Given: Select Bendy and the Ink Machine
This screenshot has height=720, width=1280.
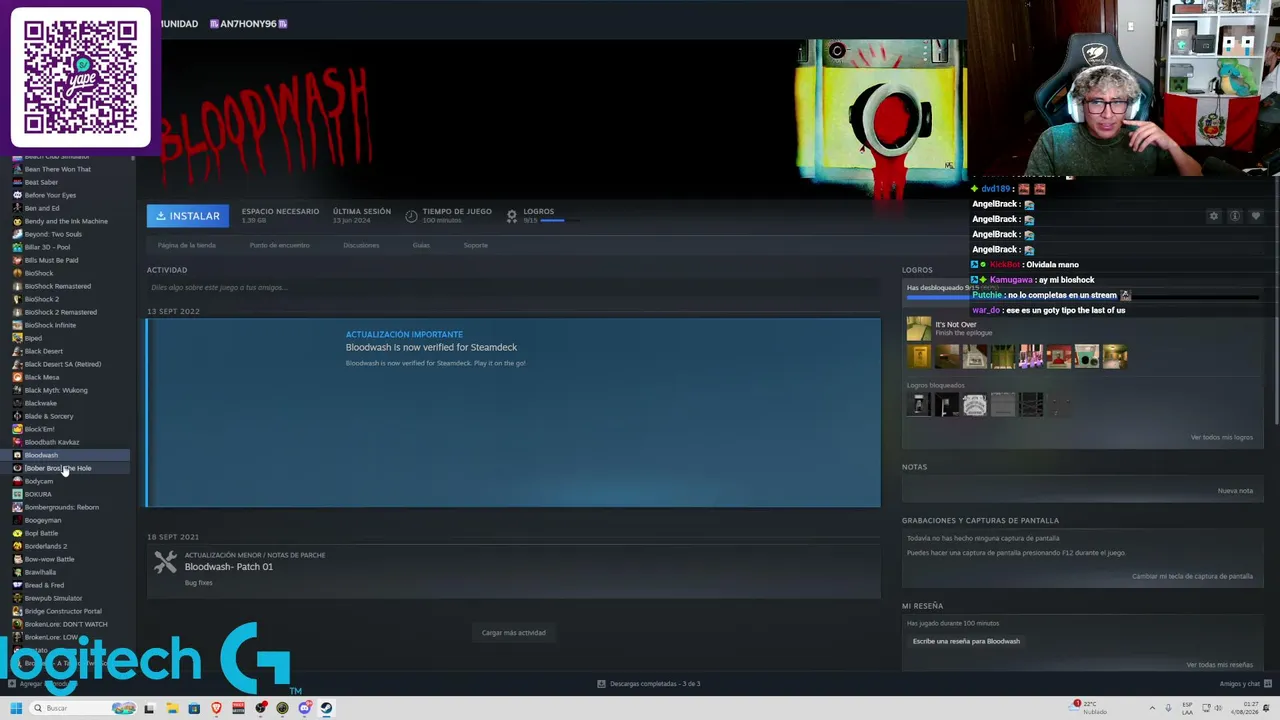Looking at the screenshot, I should 66,221.
